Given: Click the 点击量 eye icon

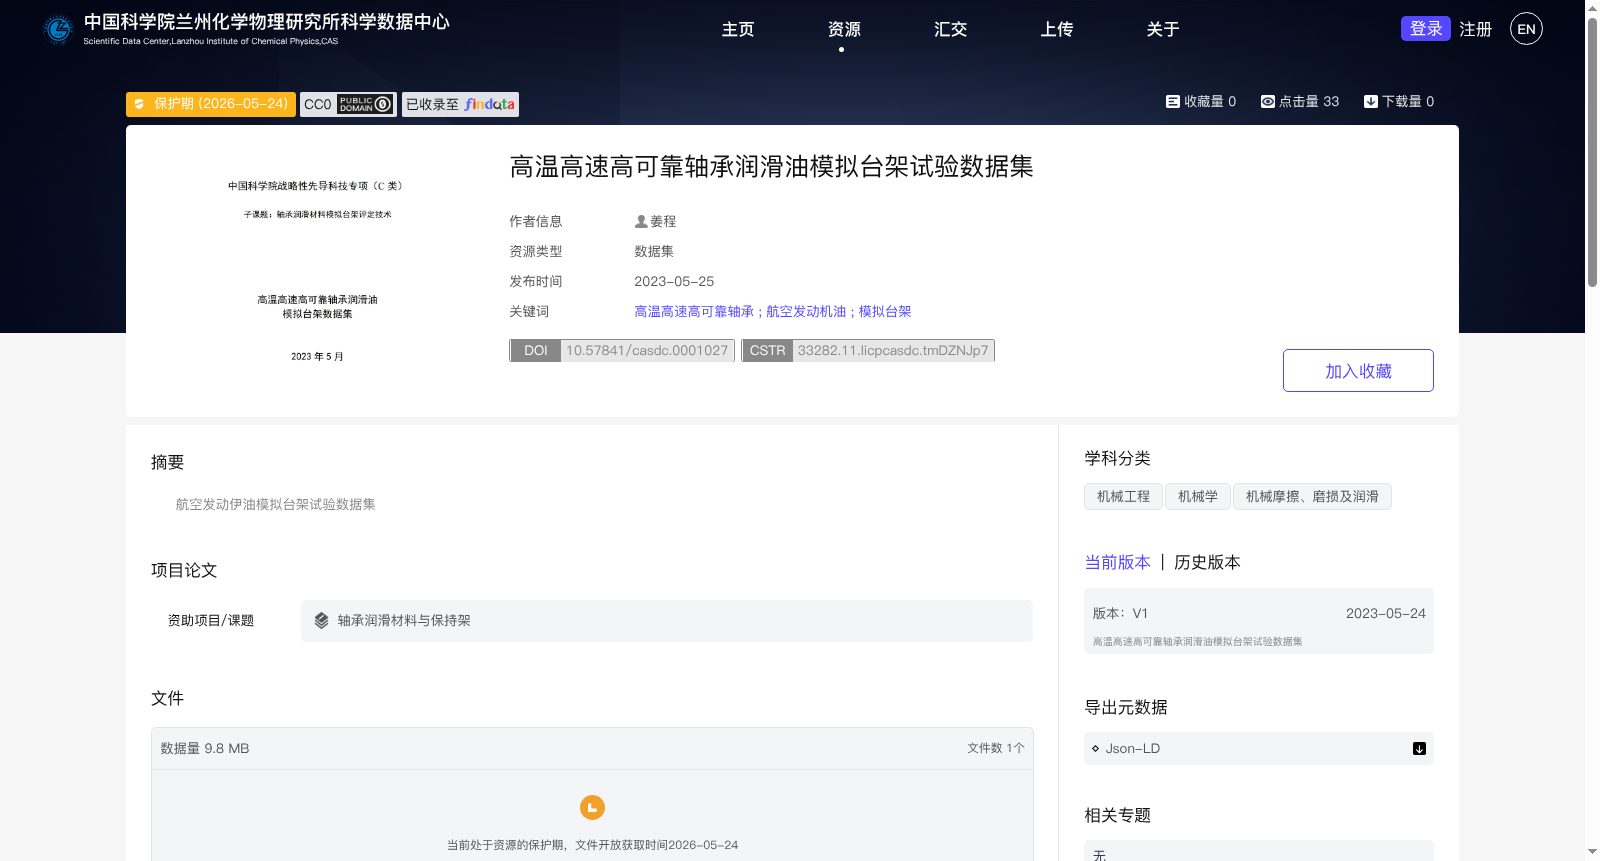Looking at the screenshot, I should (1268, 101).
